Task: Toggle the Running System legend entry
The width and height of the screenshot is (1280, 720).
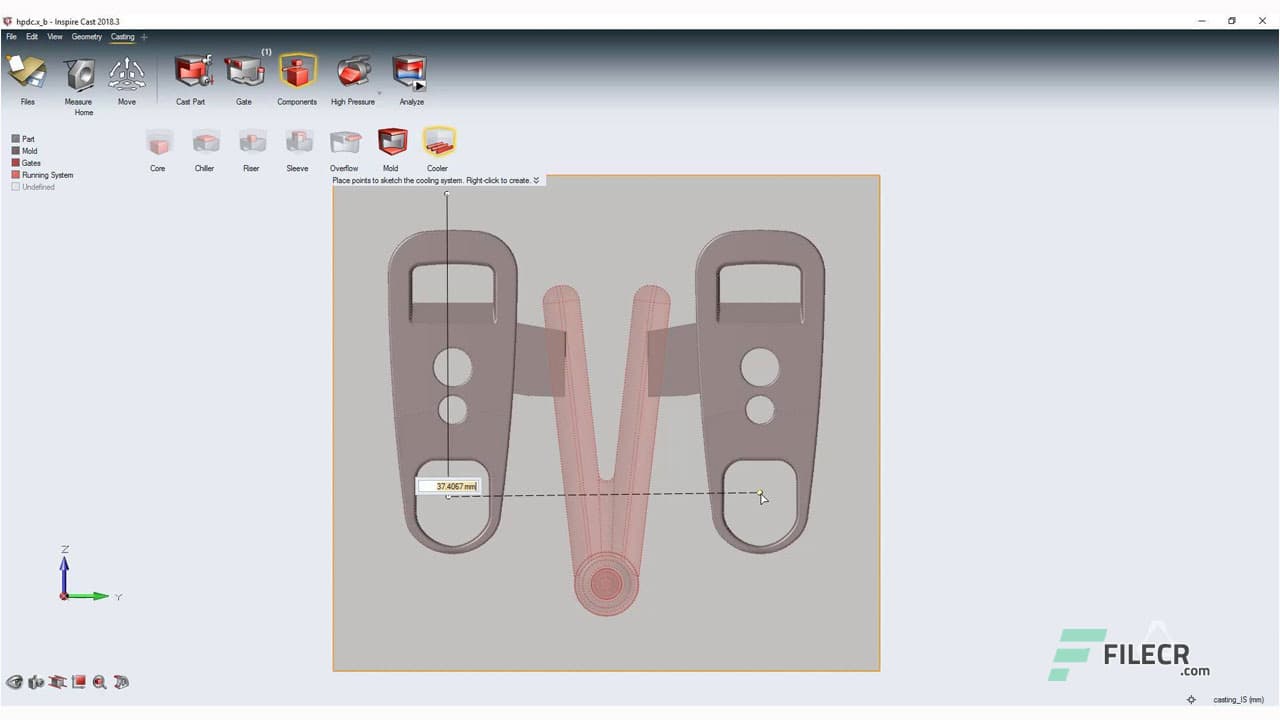Action: click(x=42, y=175)
